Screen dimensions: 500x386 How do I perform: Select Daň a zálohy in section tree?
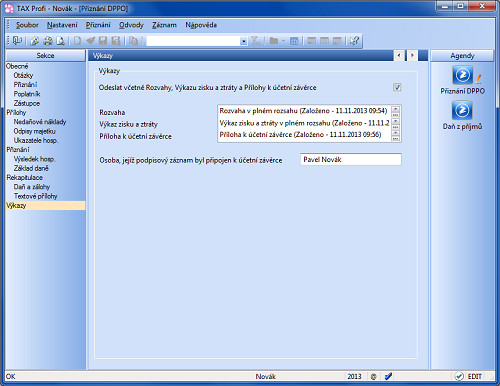[x=32, y=187]
